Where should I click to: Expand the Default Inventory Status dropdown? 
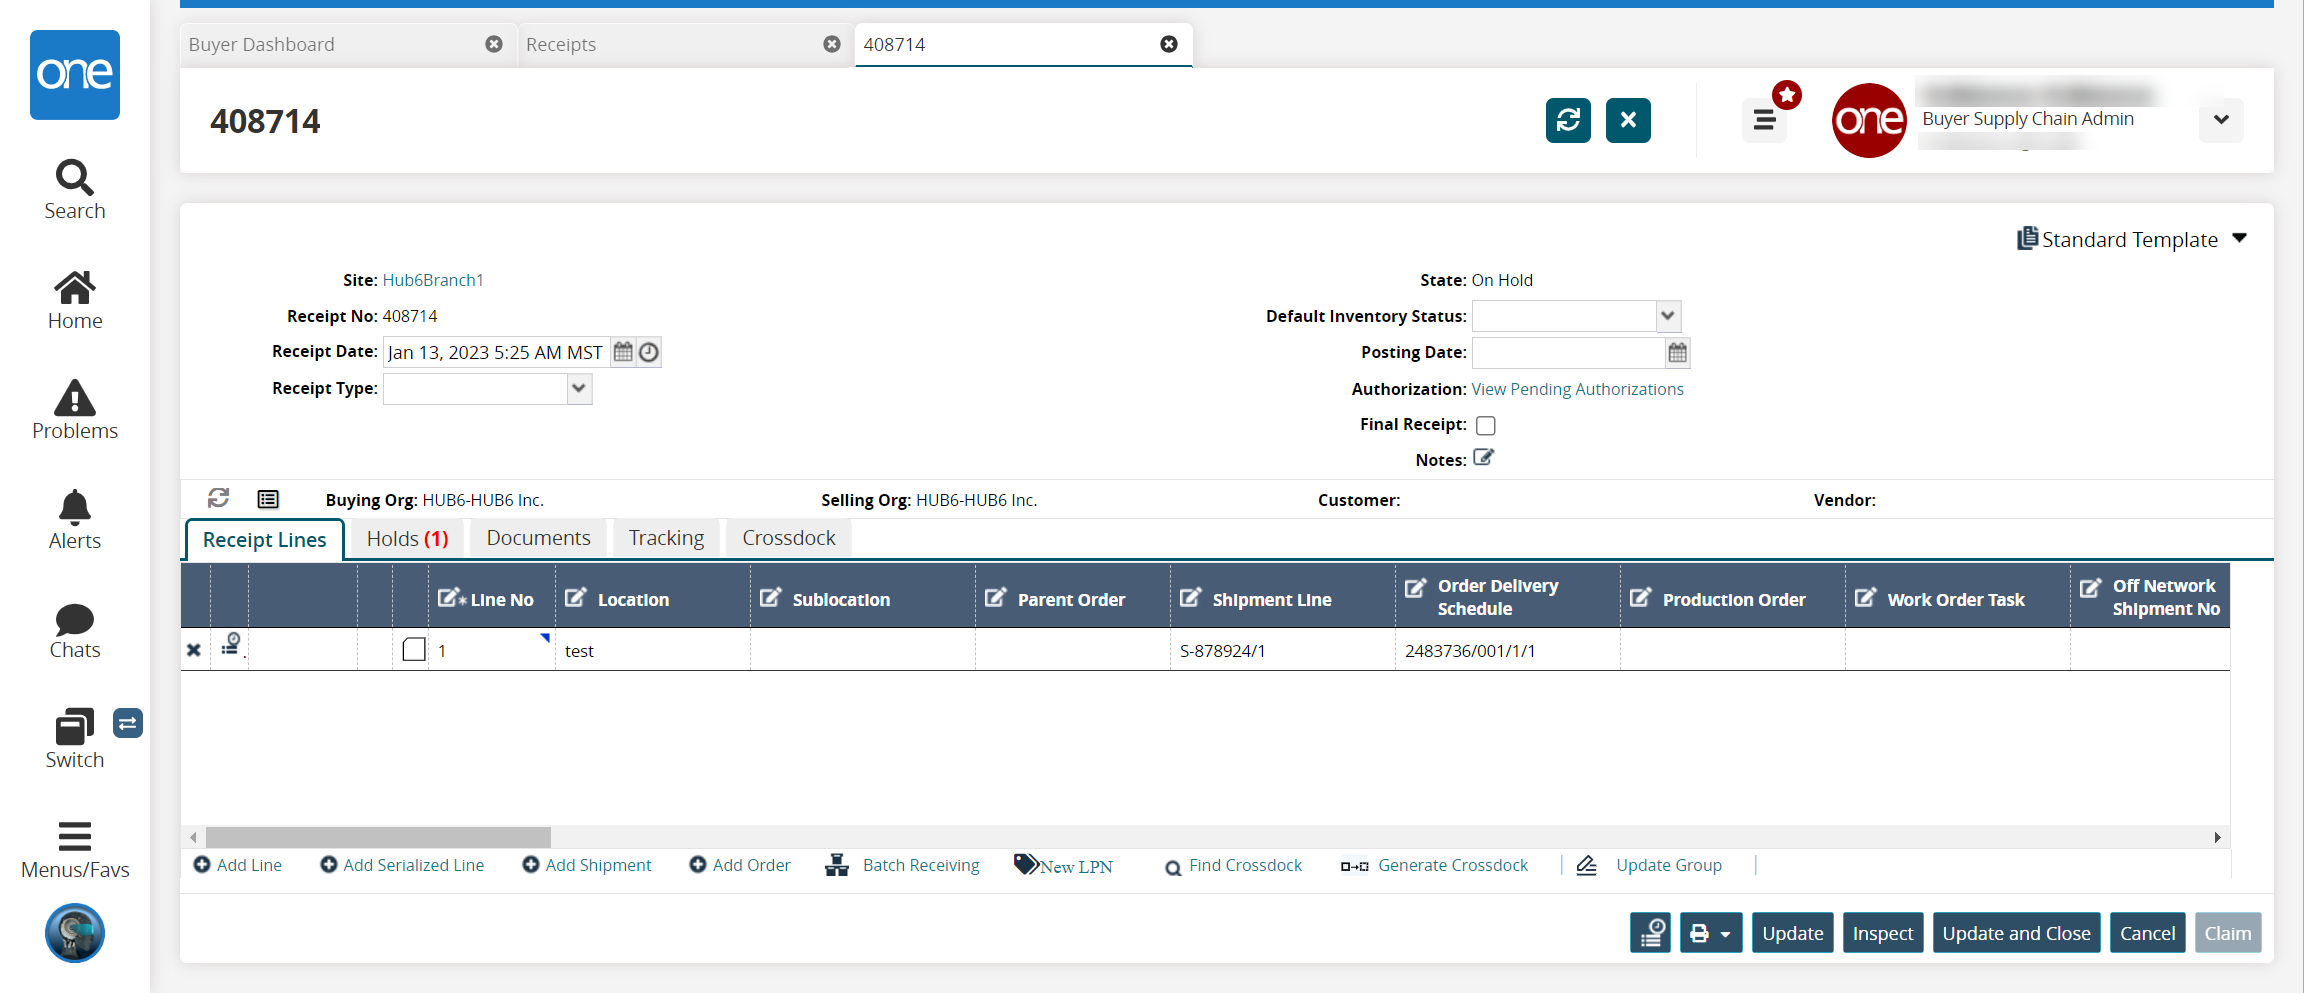coord(1667,316)
